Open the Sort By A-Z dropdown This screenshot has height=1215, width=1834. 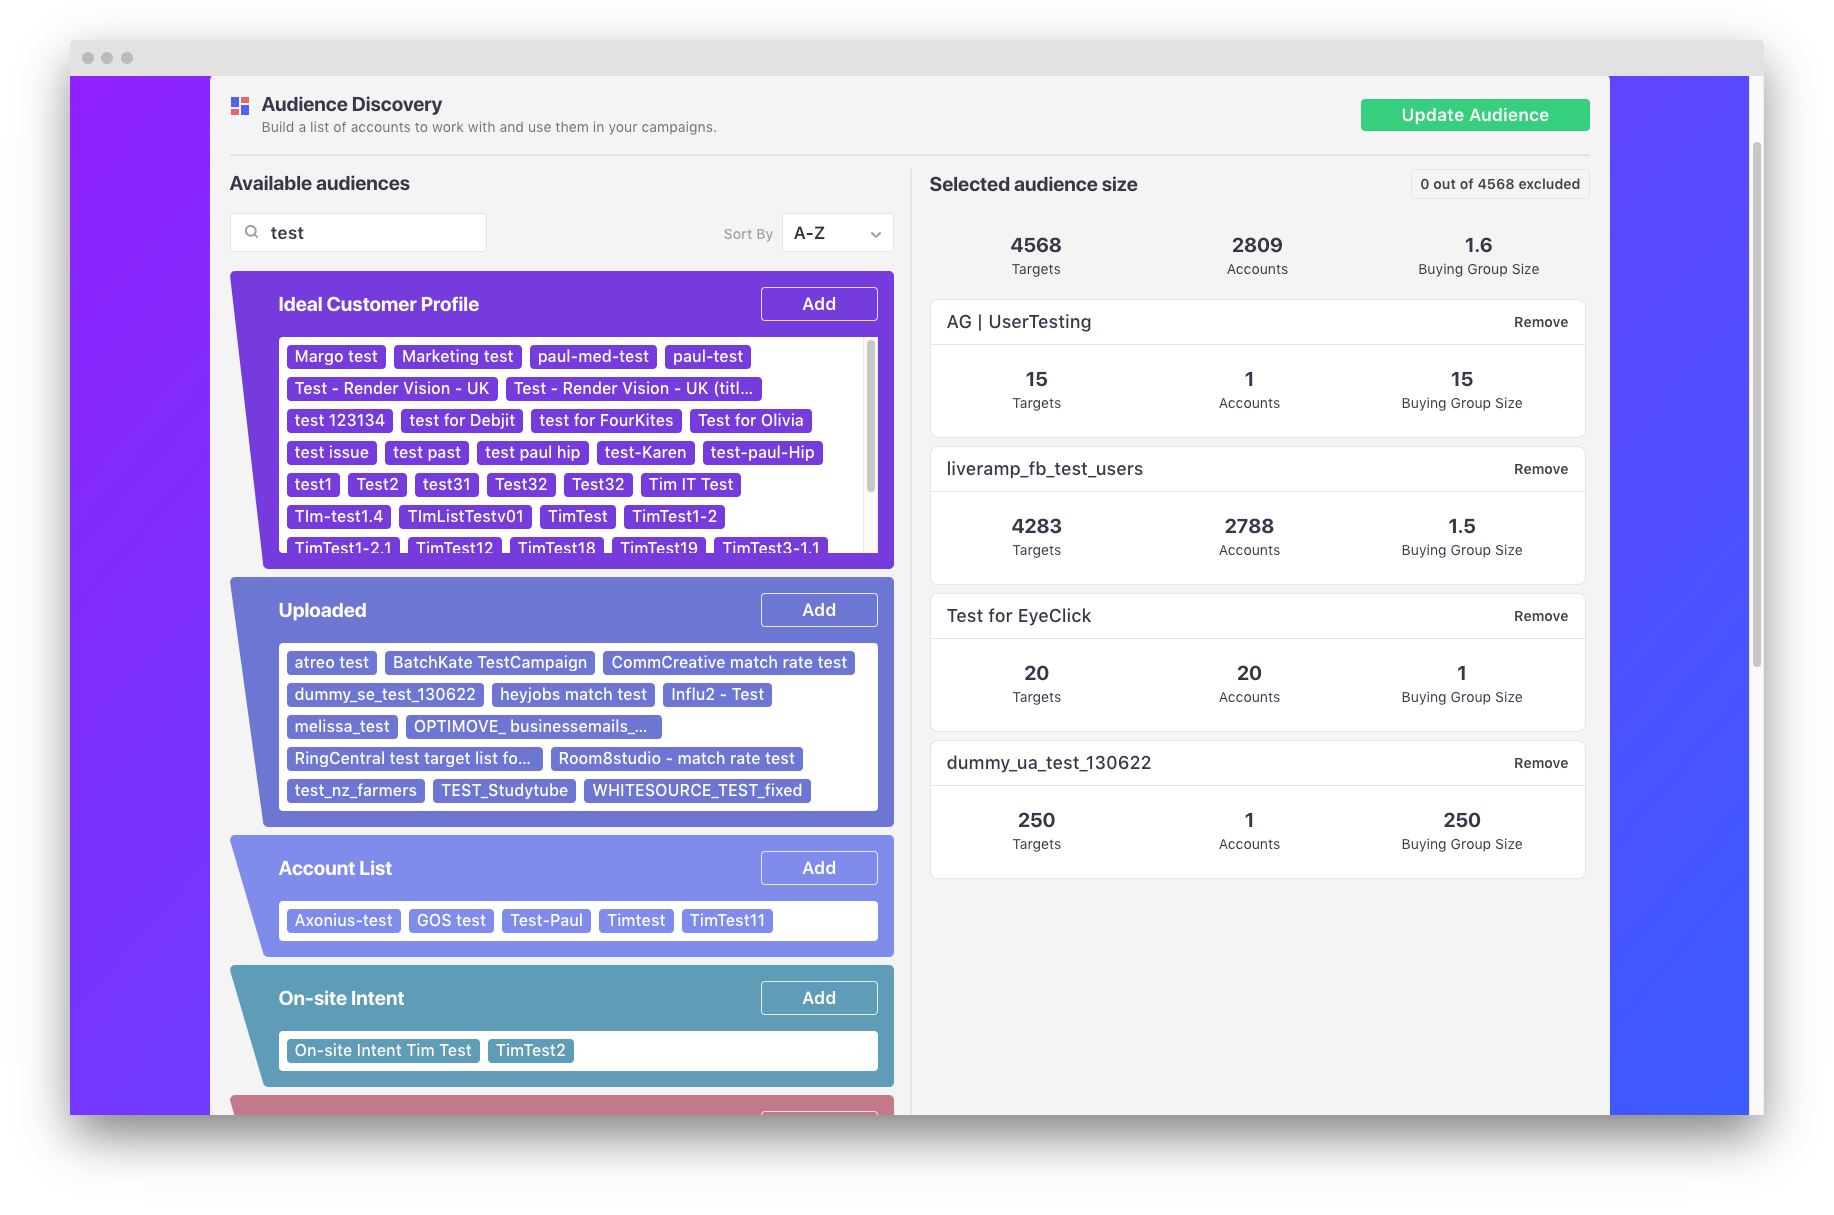click(837, 233)
